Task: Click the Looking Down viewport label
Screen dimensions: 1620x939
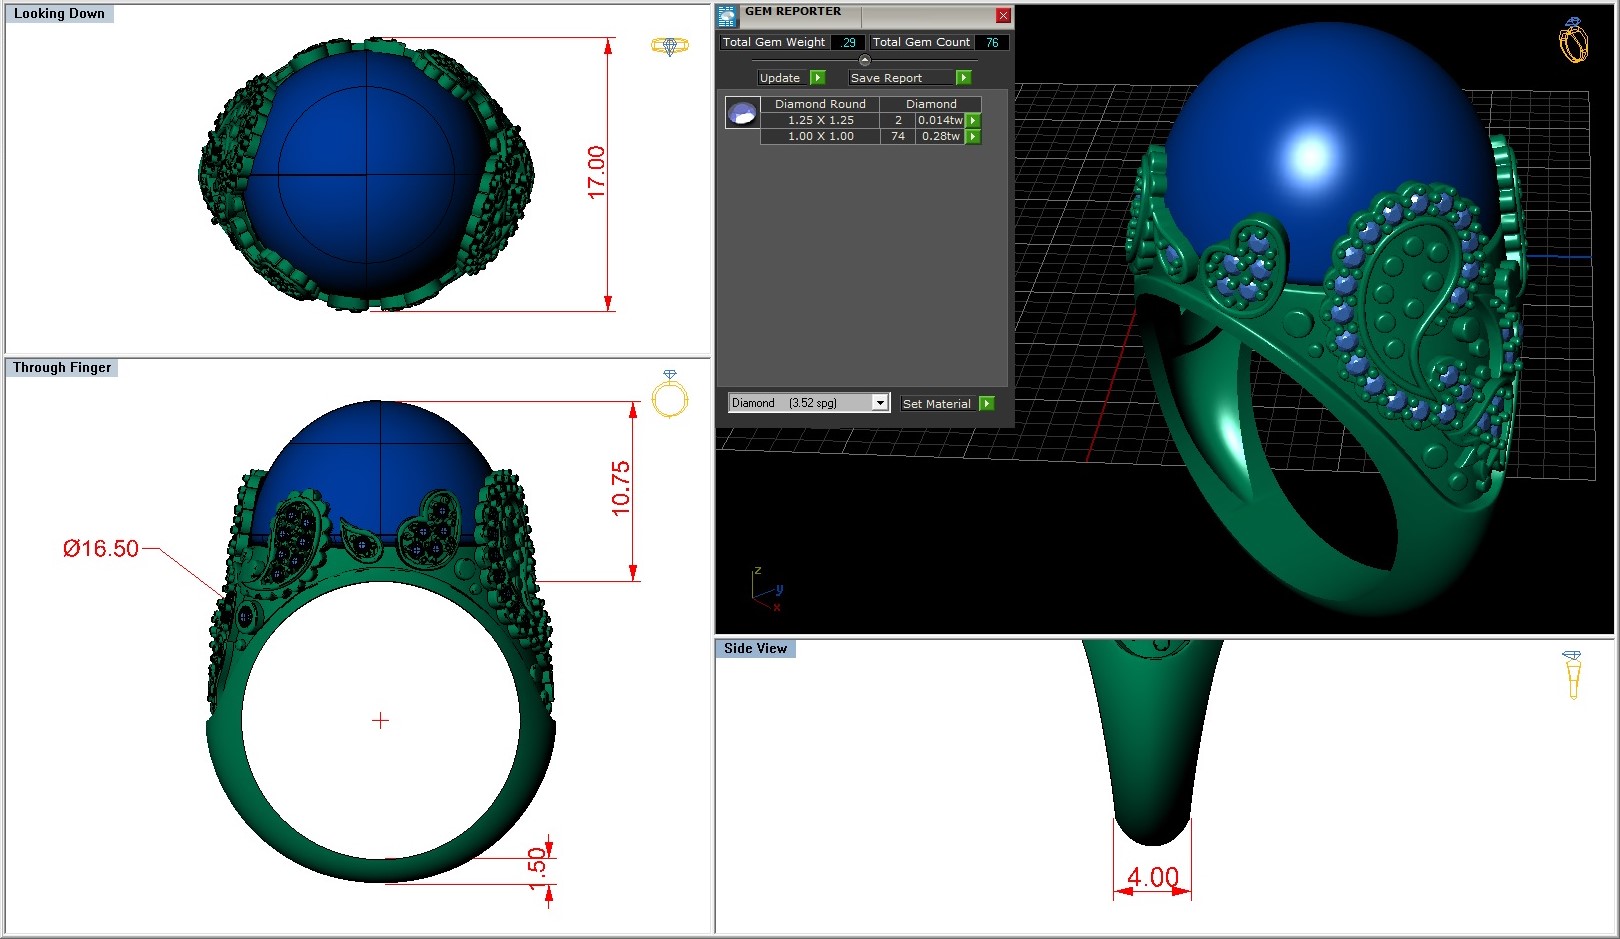Action: (x=59, y=14)
